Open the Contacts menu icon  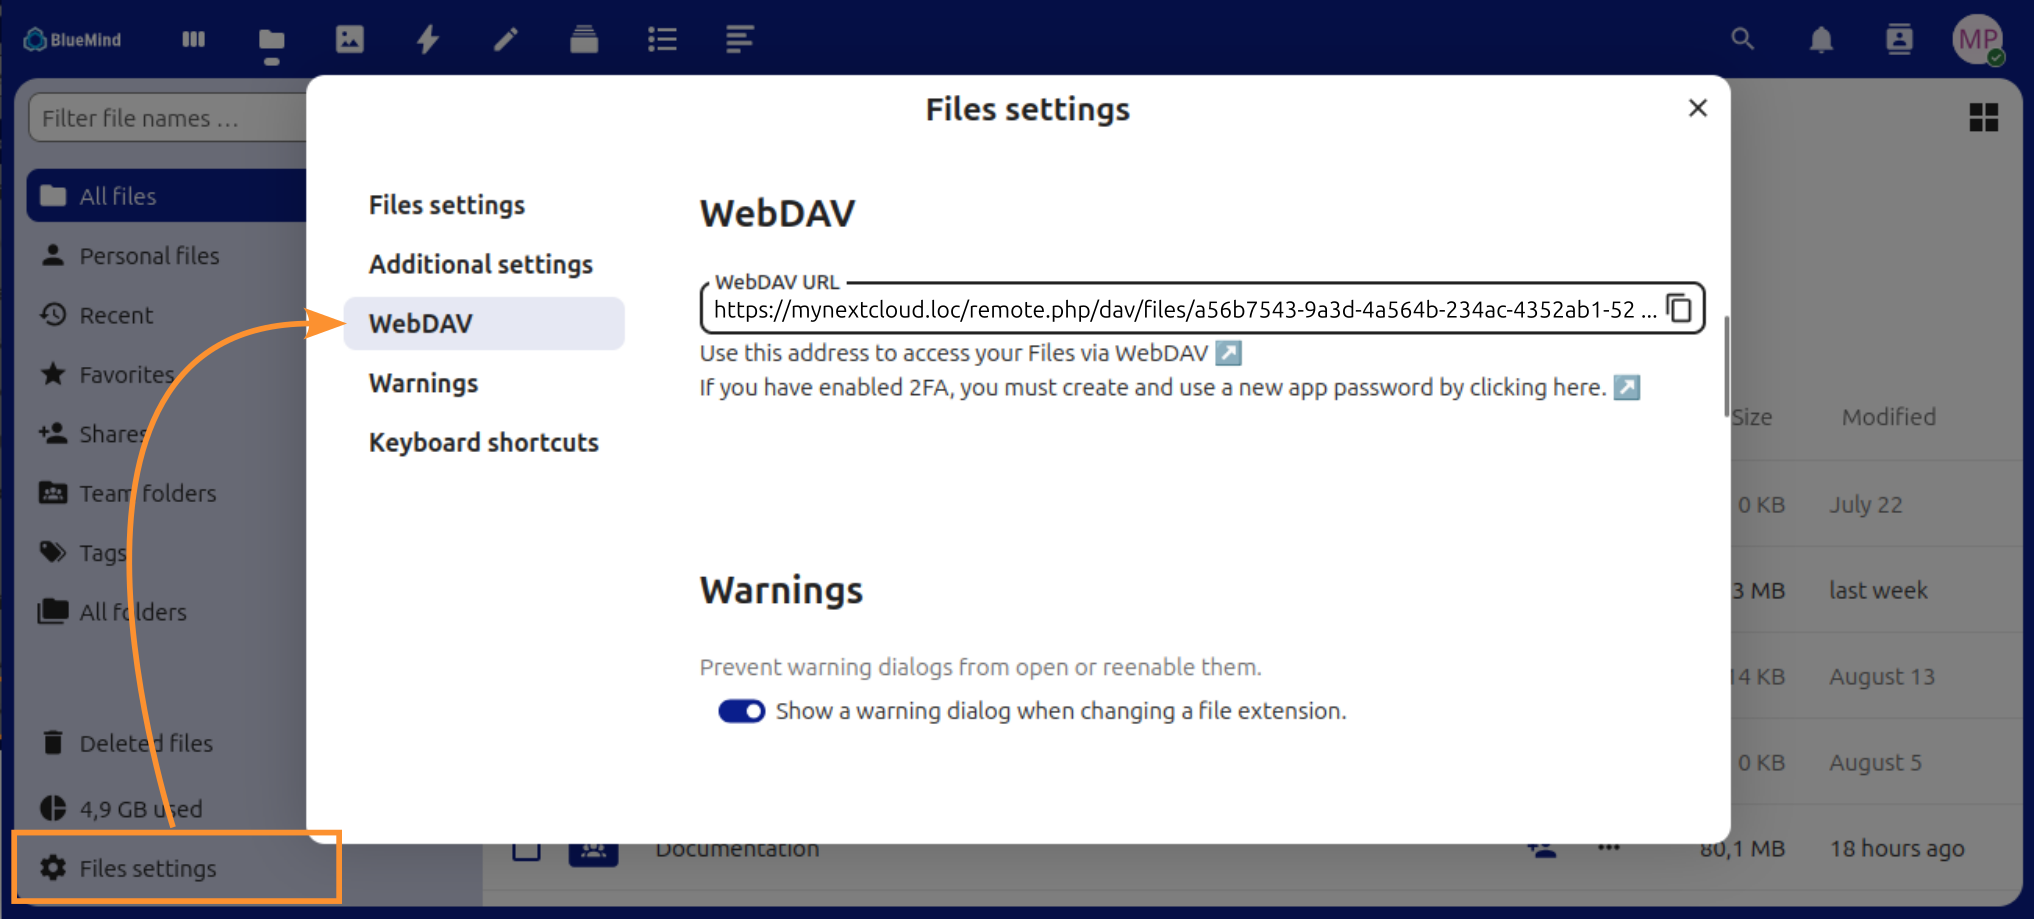1899,40
